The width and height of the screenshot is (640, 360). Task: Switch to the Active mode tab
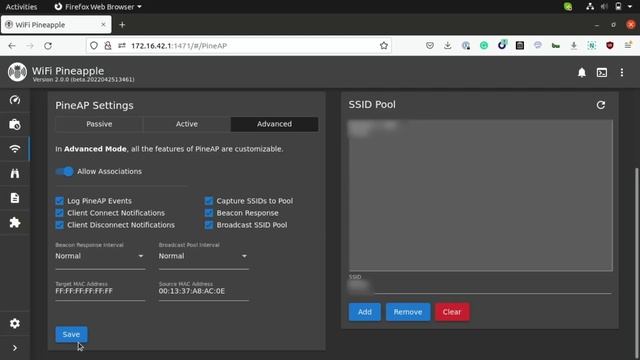187,124
